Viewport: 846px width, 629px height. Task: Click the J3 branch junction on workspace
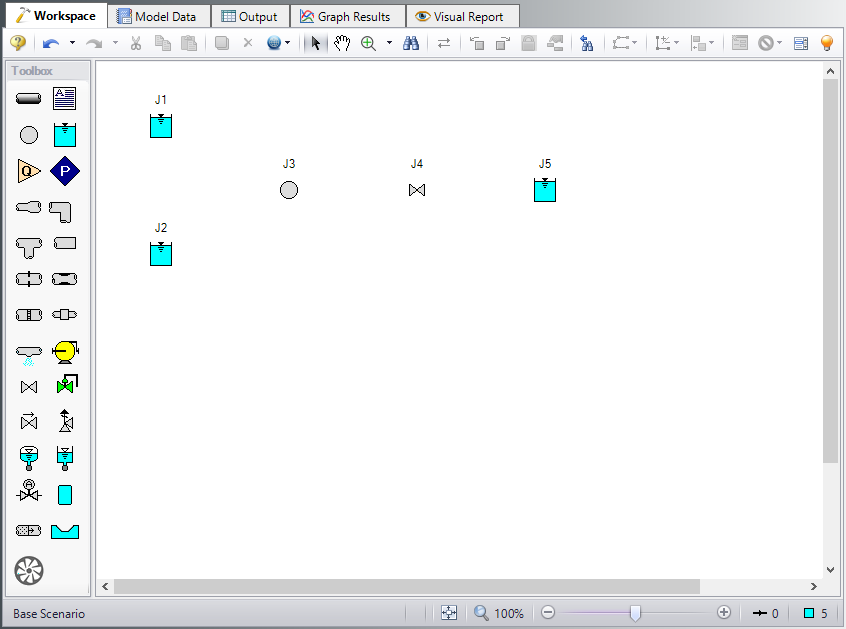point(289,190)
